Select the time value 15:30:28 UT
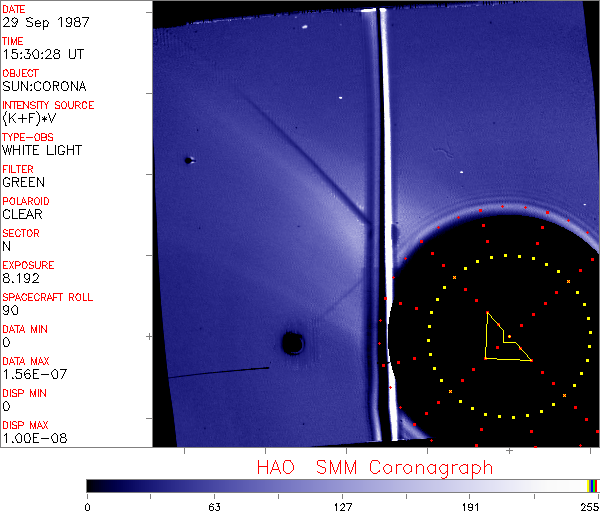This screenshot has height=512, width=600. point(42,54)
